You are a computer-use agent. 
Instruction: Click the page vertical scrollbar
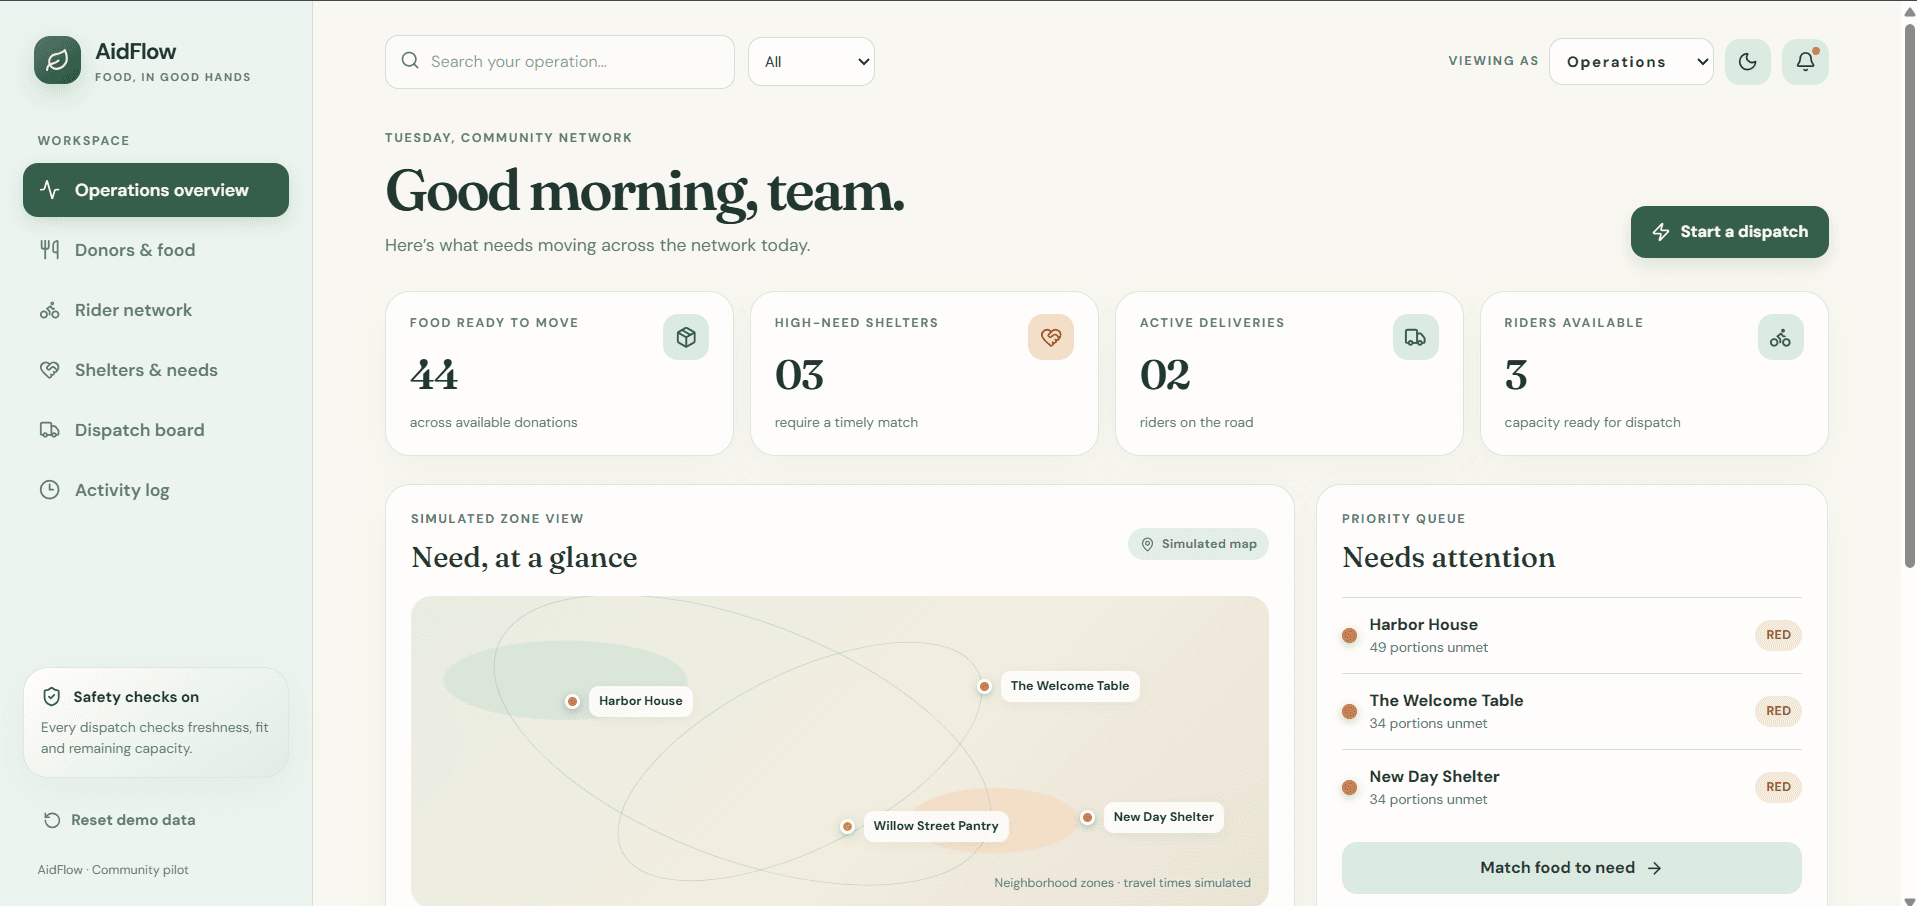(x=1909, y=296)
